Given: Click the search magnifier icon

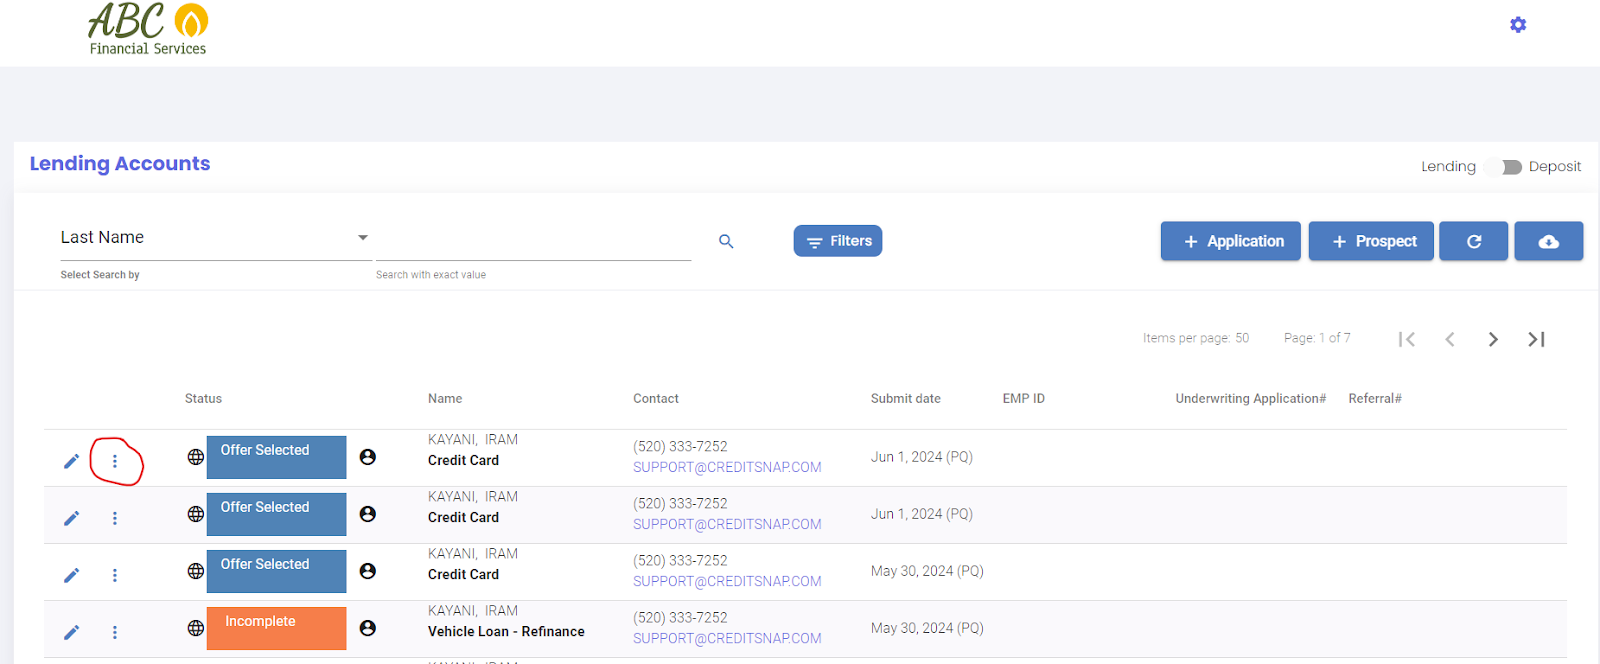Looking at the screenshot, I should tap(726, 241).
